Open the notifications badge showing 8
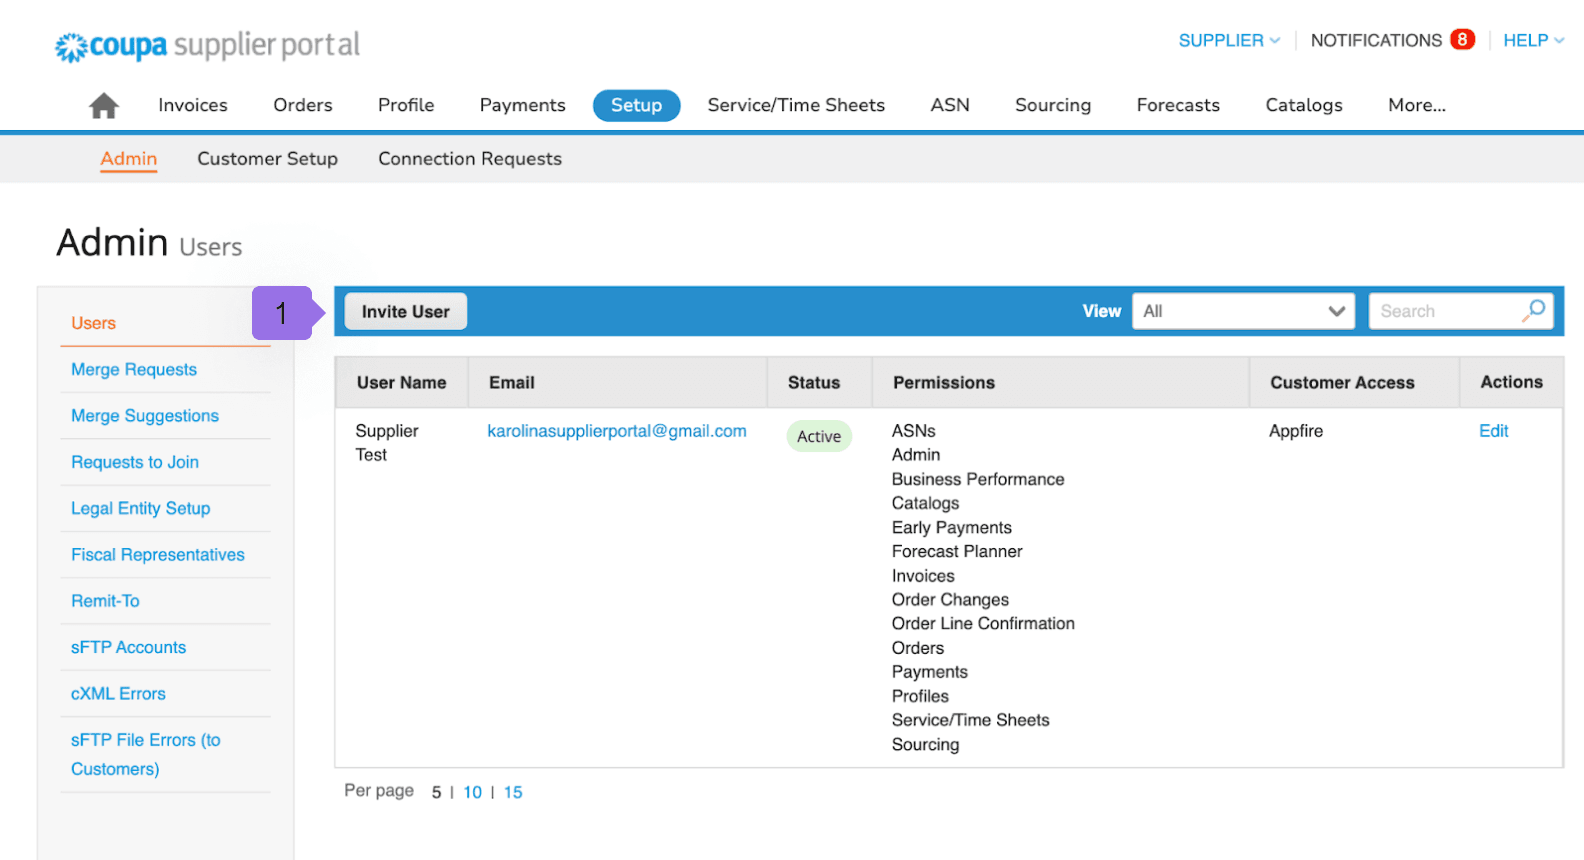1584x860 pixels. pos(1462,40)
